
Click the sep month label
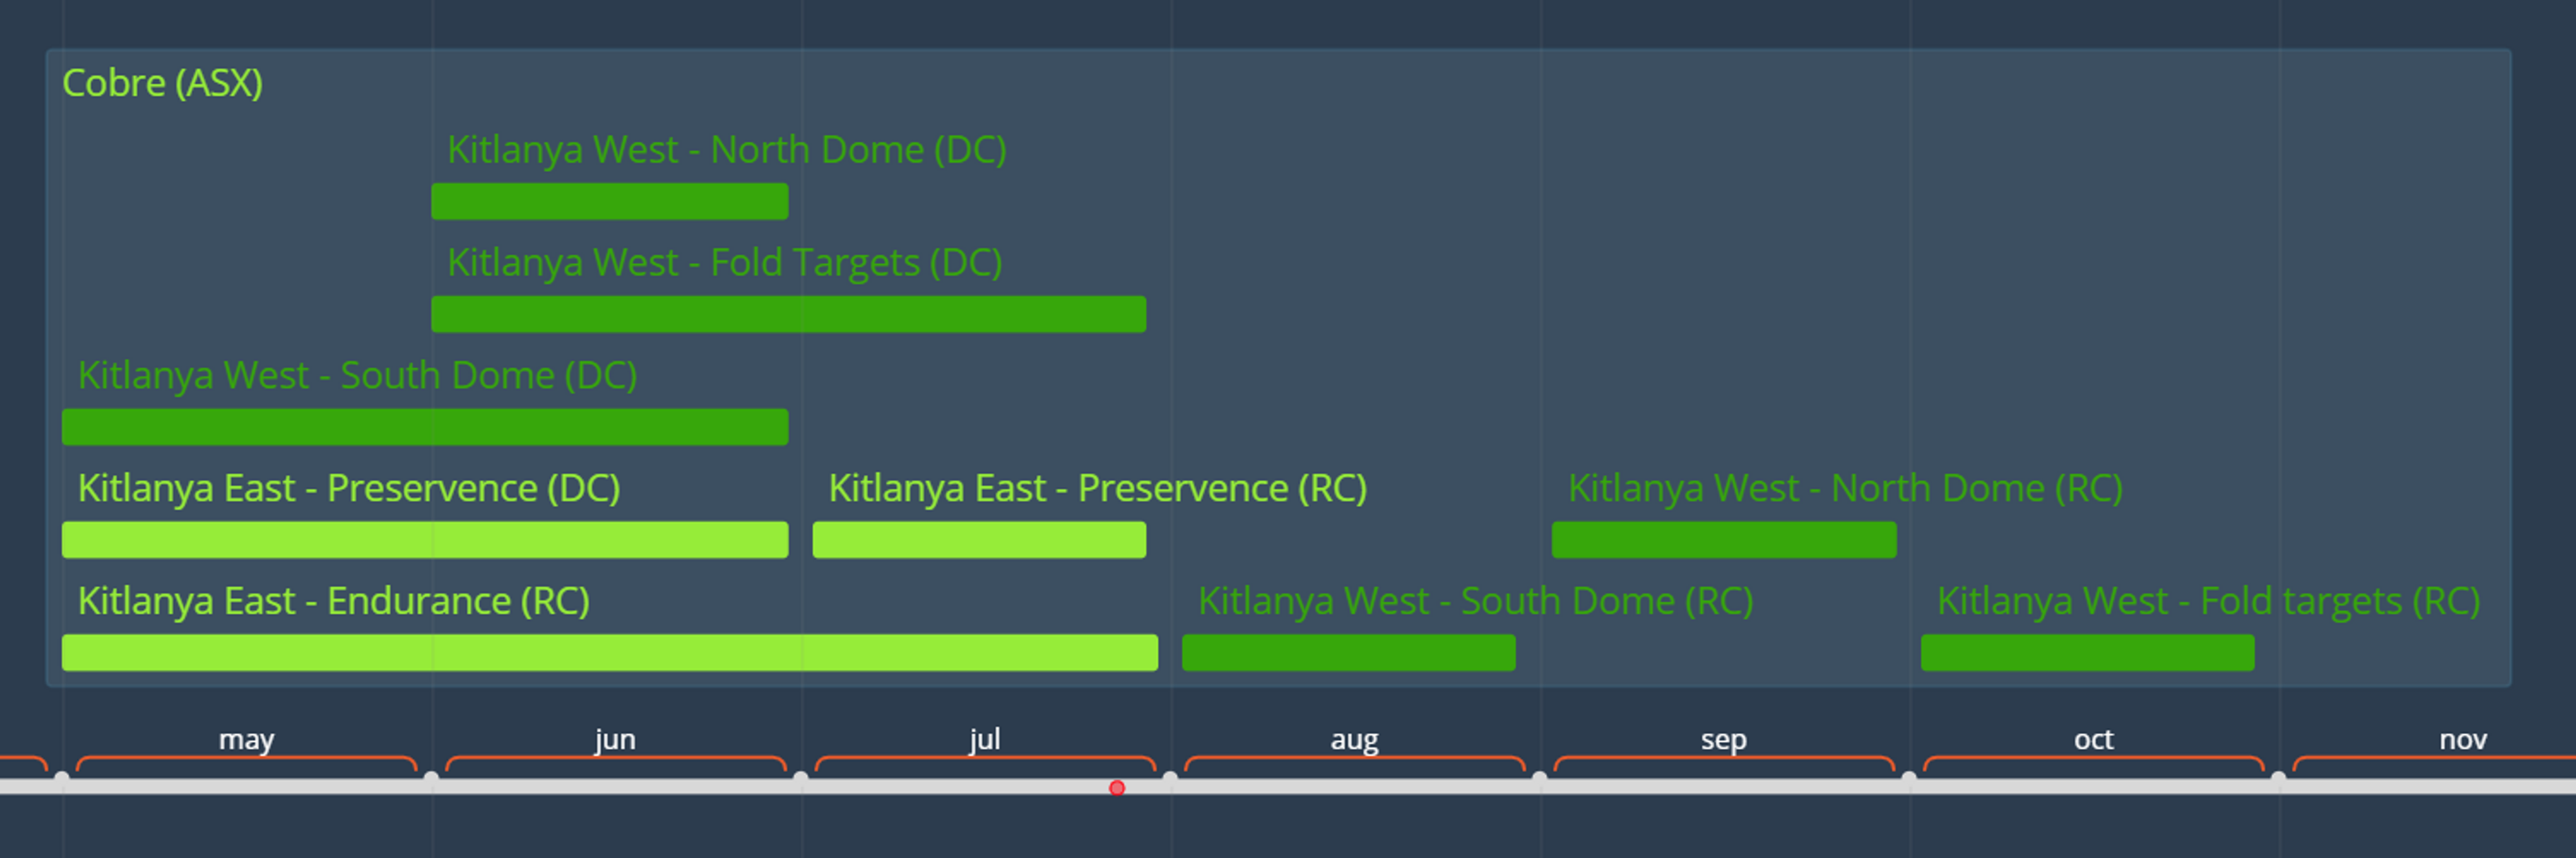[x=1723, y=740]
